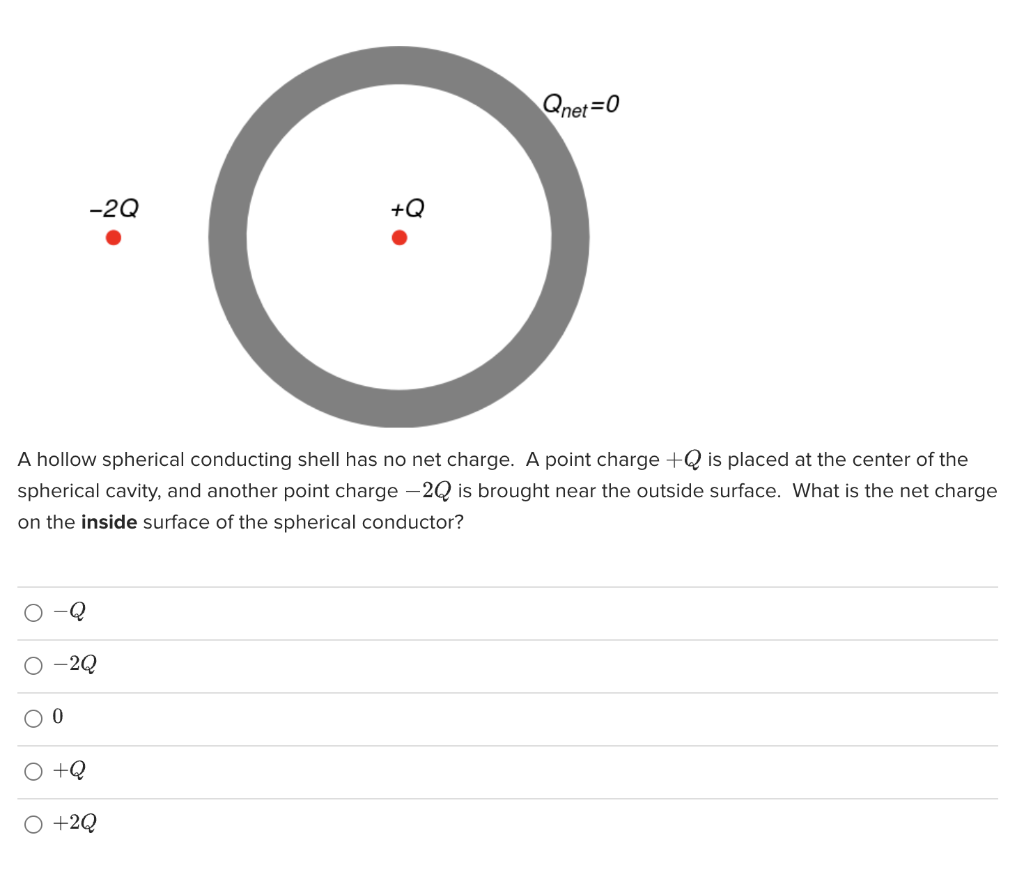Select the −Q answer radio button
Viewport: 1024px width, 874px height.
[x=33, y=612]
